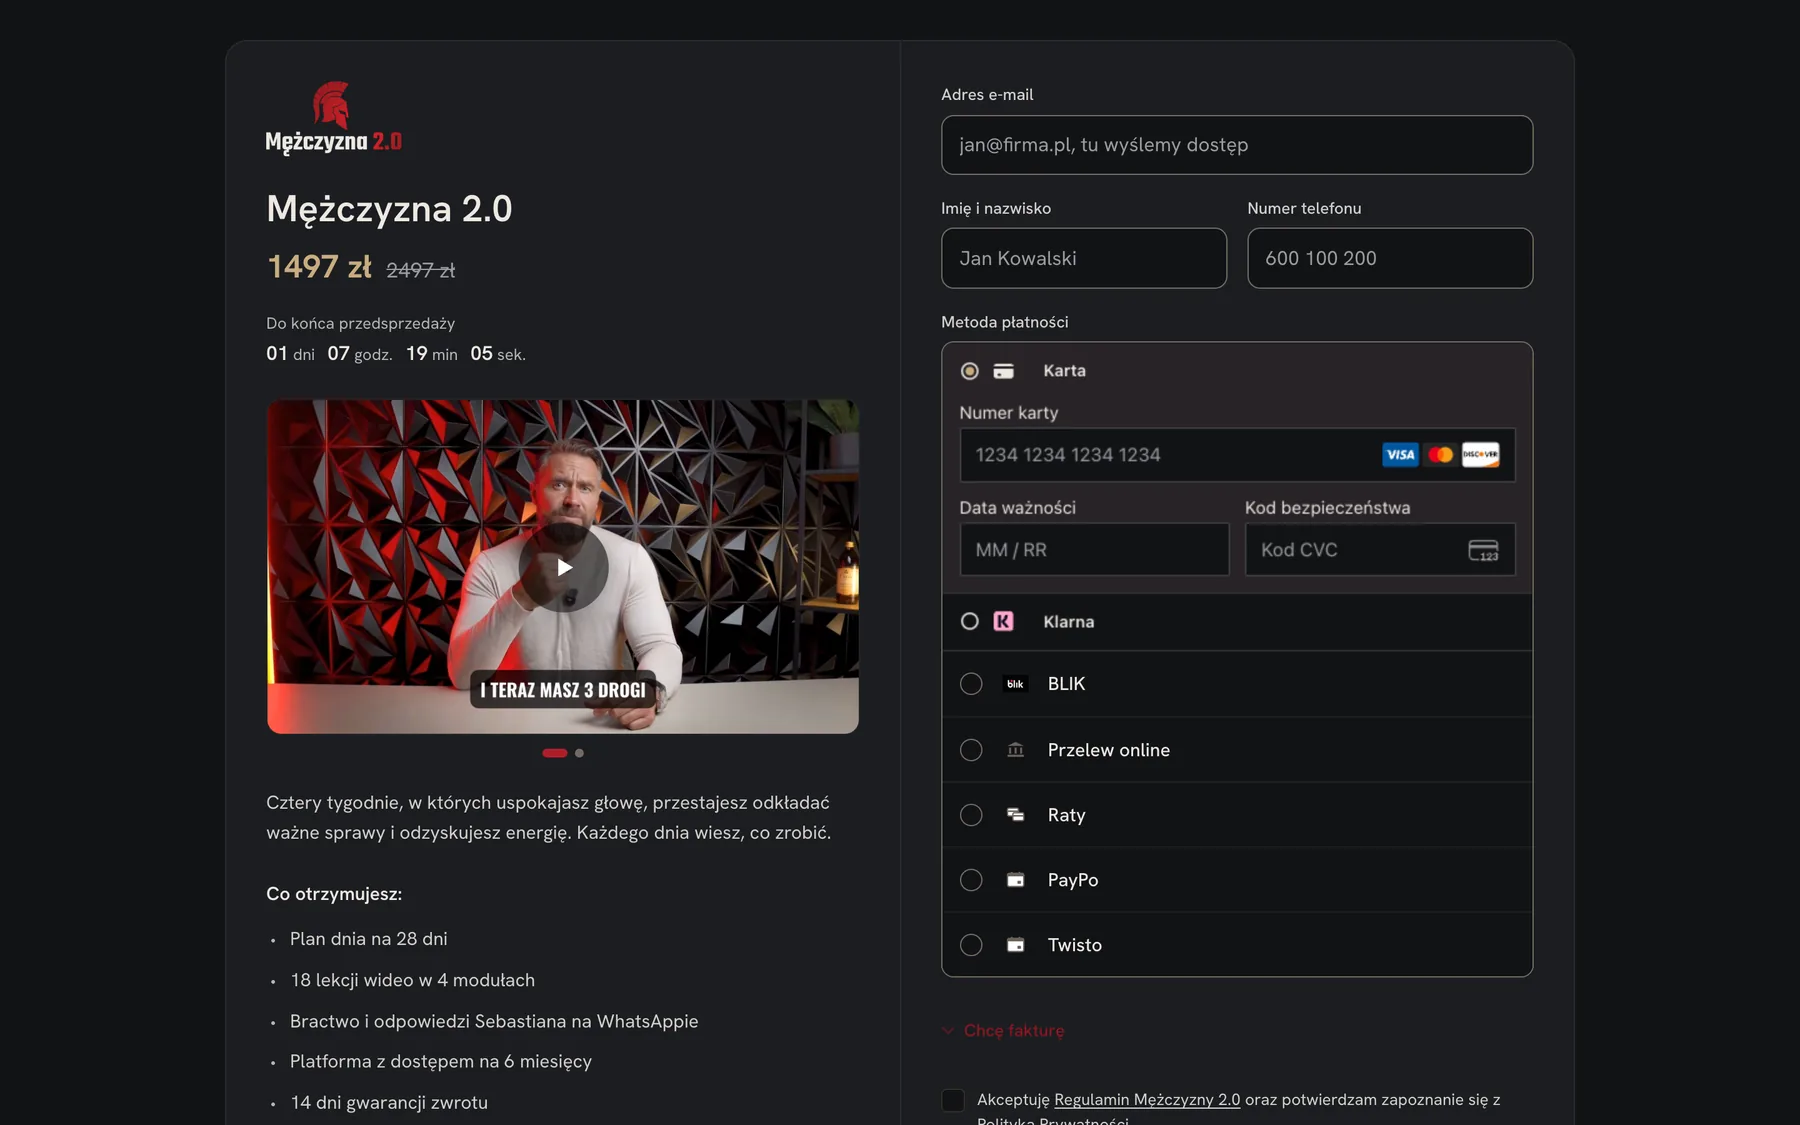Viewport: 1800px width, 1125px height.
Task: Click the Kod CVC input field
Action: 1380,550
